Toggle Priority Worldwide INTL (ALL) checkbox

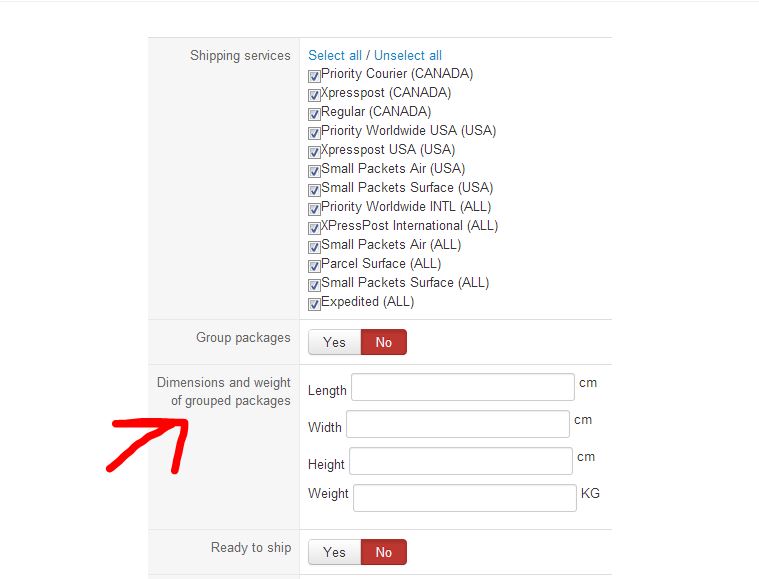click(x=314, y=208)
